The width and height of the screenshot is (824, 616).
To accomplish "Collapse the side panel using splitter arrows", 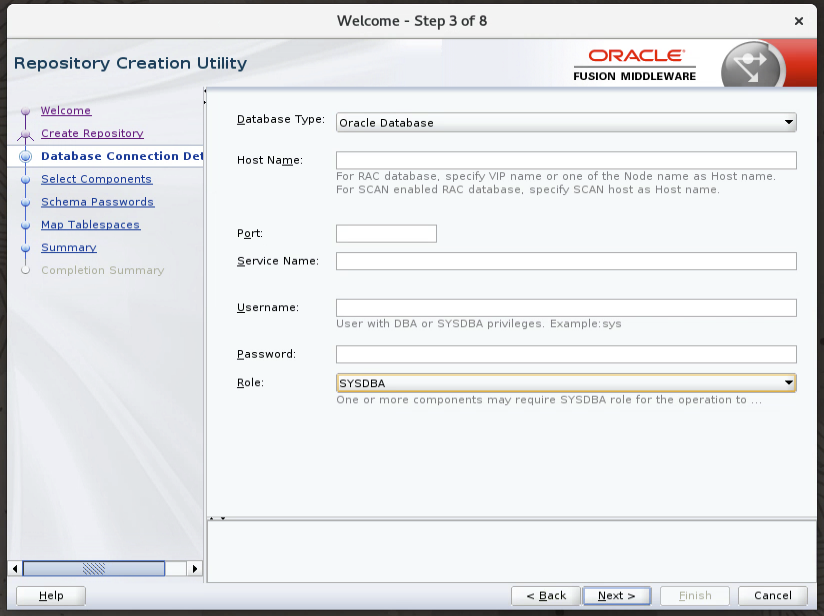I will click(x=205, y=97).
